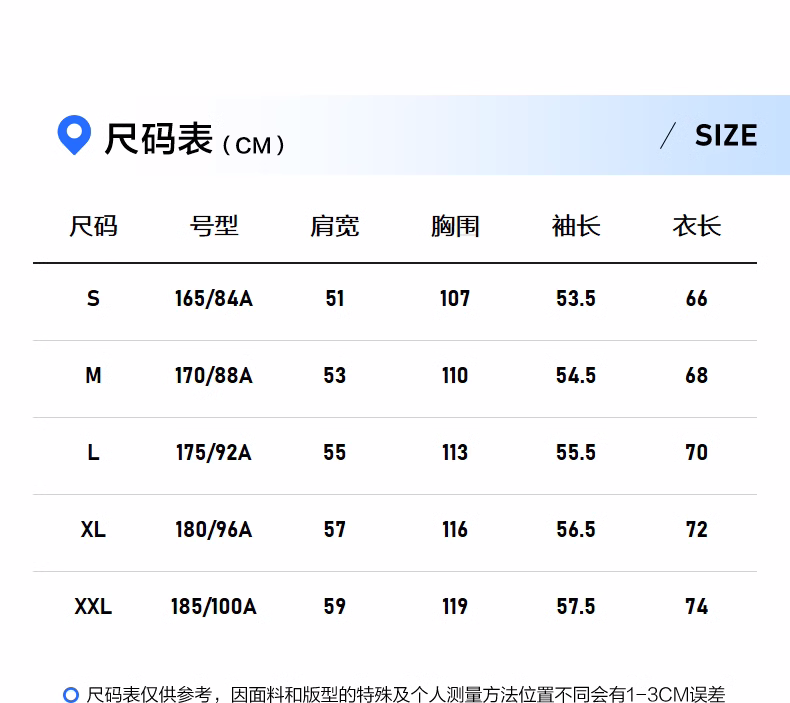The image size is (790, 703).
Task: Select the 肩宽 column header
Action: coord(335,226)
